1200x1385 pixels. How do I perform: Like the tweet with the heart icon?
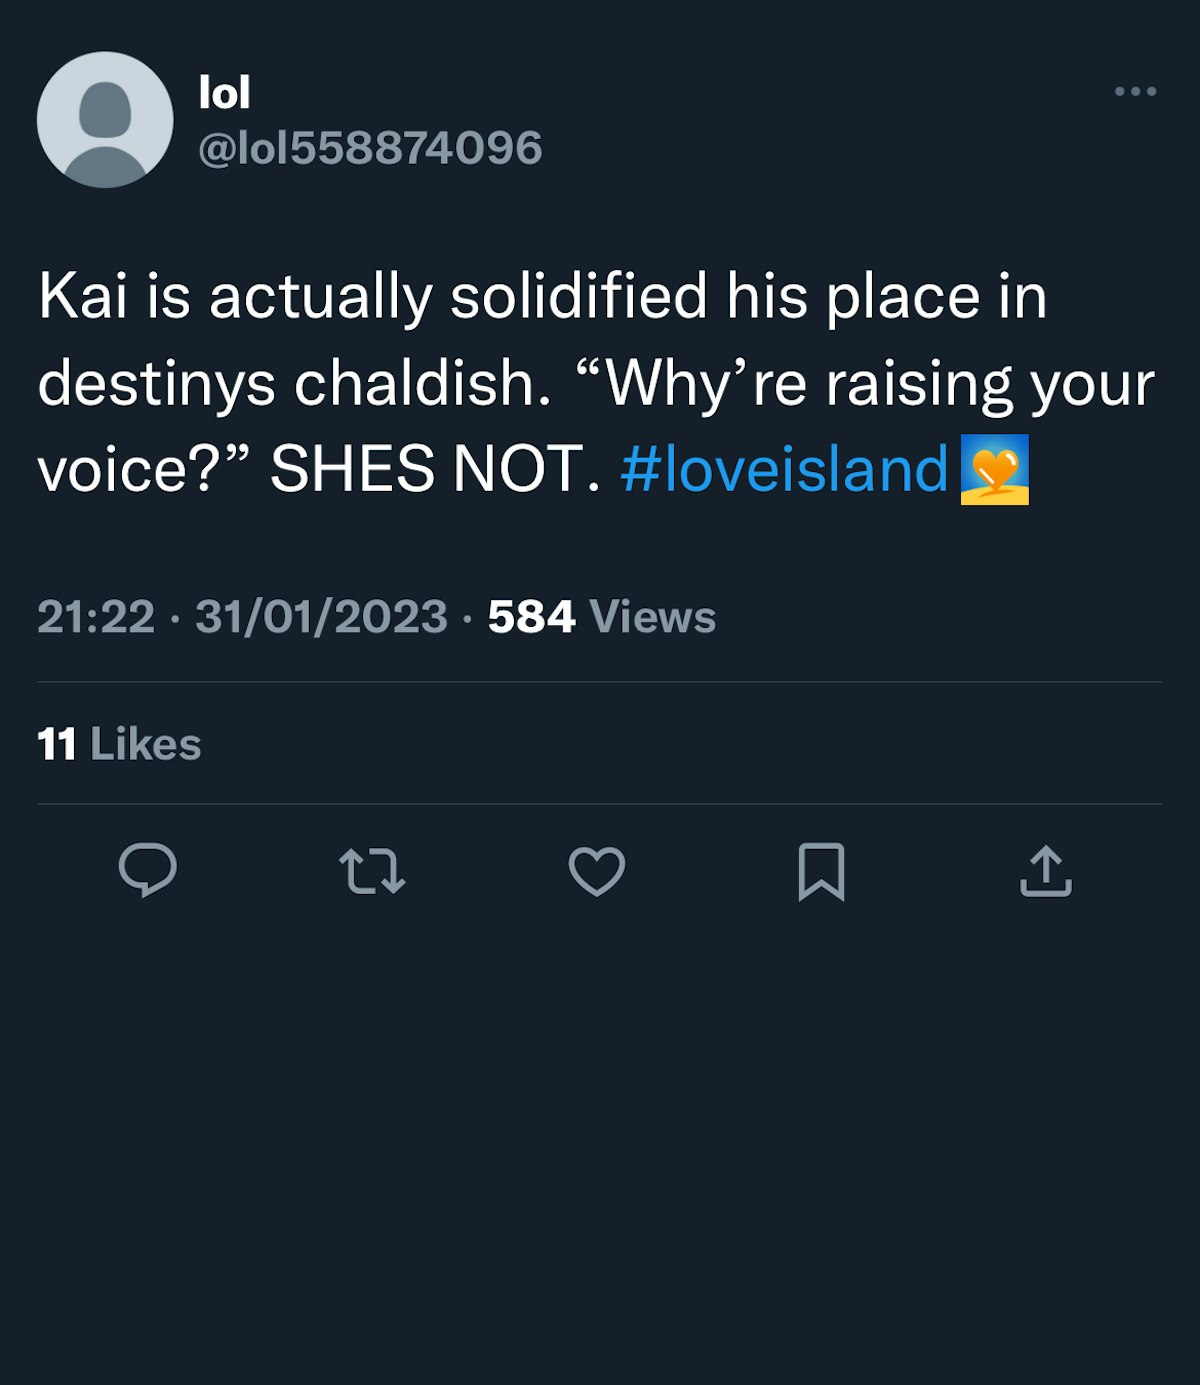tap(597, 871)
